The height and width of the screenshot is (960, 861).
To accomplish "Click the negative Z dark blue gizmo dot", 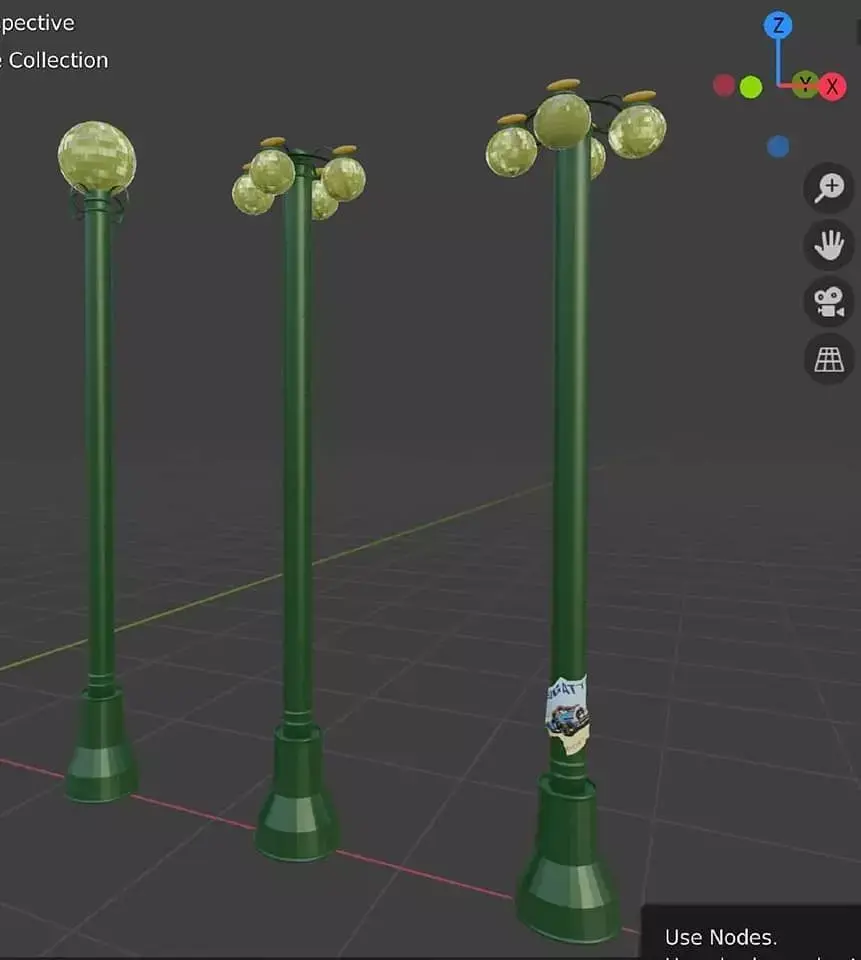I will (x=778, y=147).
